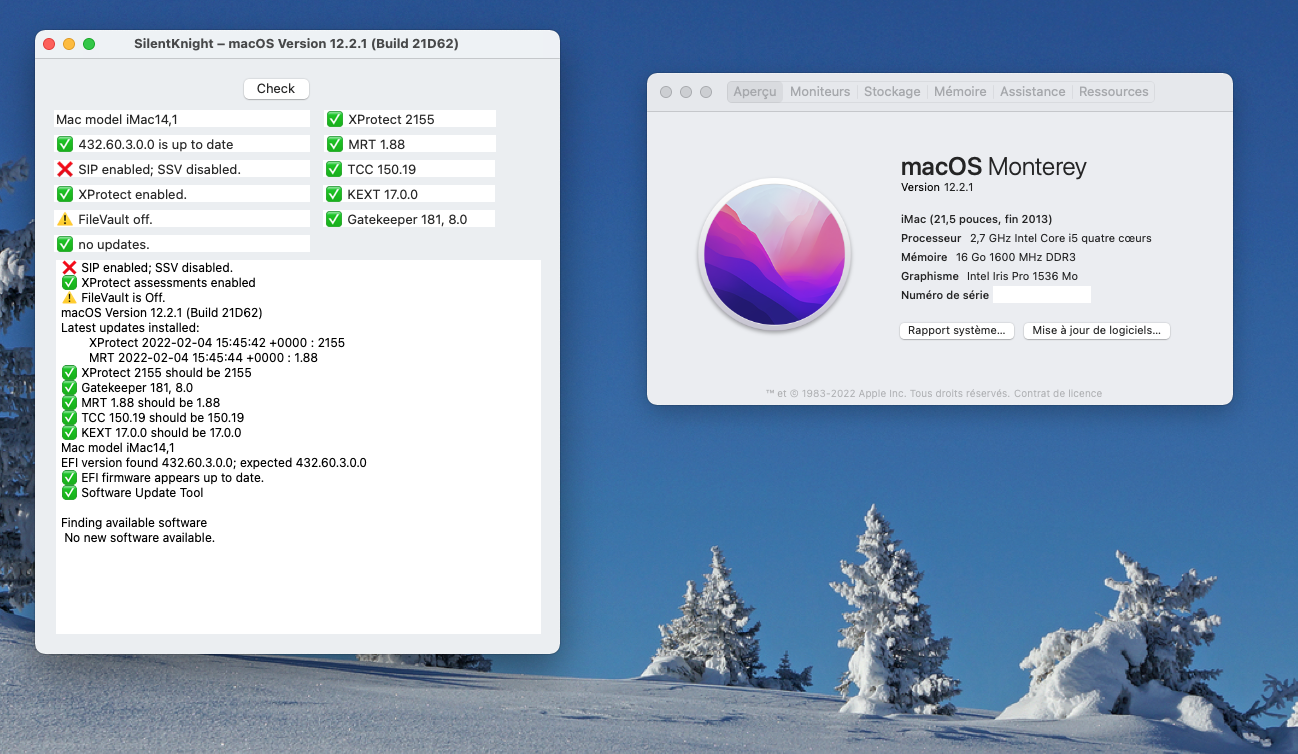Viewport: 1298px width, 754px height.
Task: Click green checkmark beside 'no updates.' field
Action: (x=65, y=244)
